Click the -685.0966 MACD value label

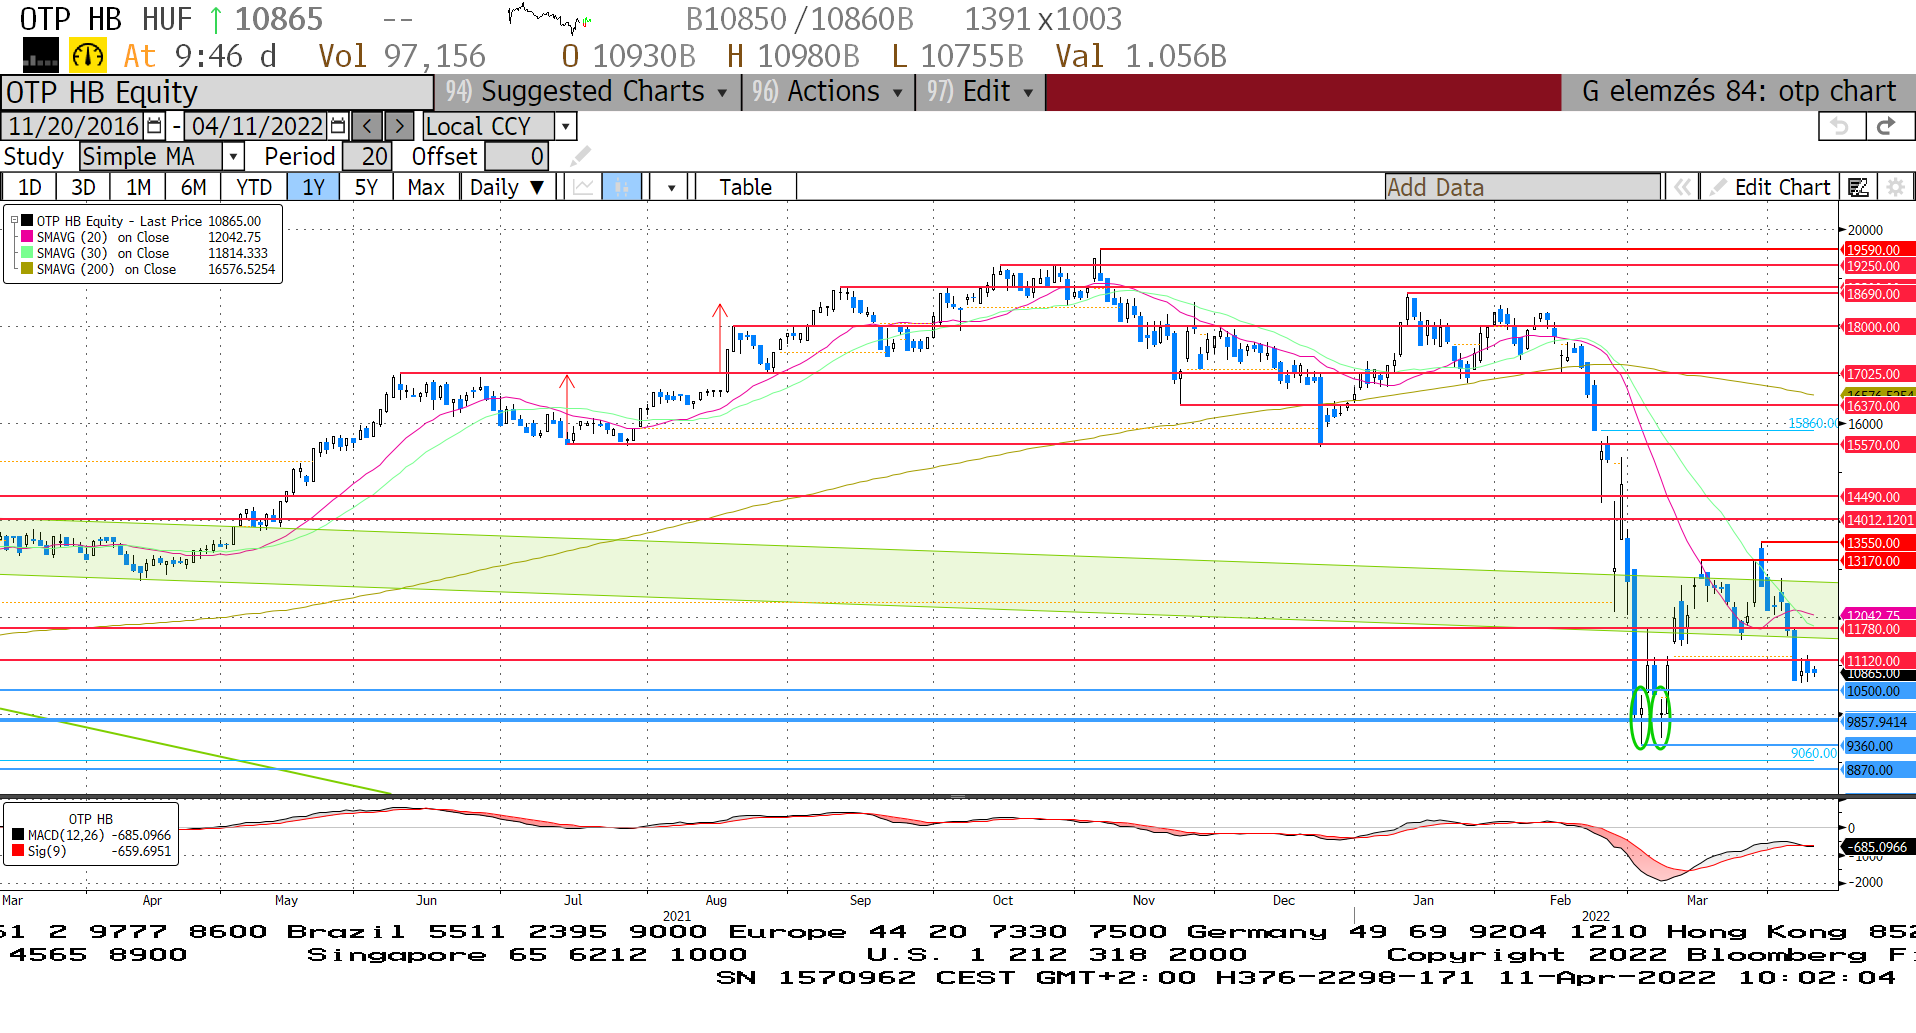pyautogui.click(x=1877, y=847)
